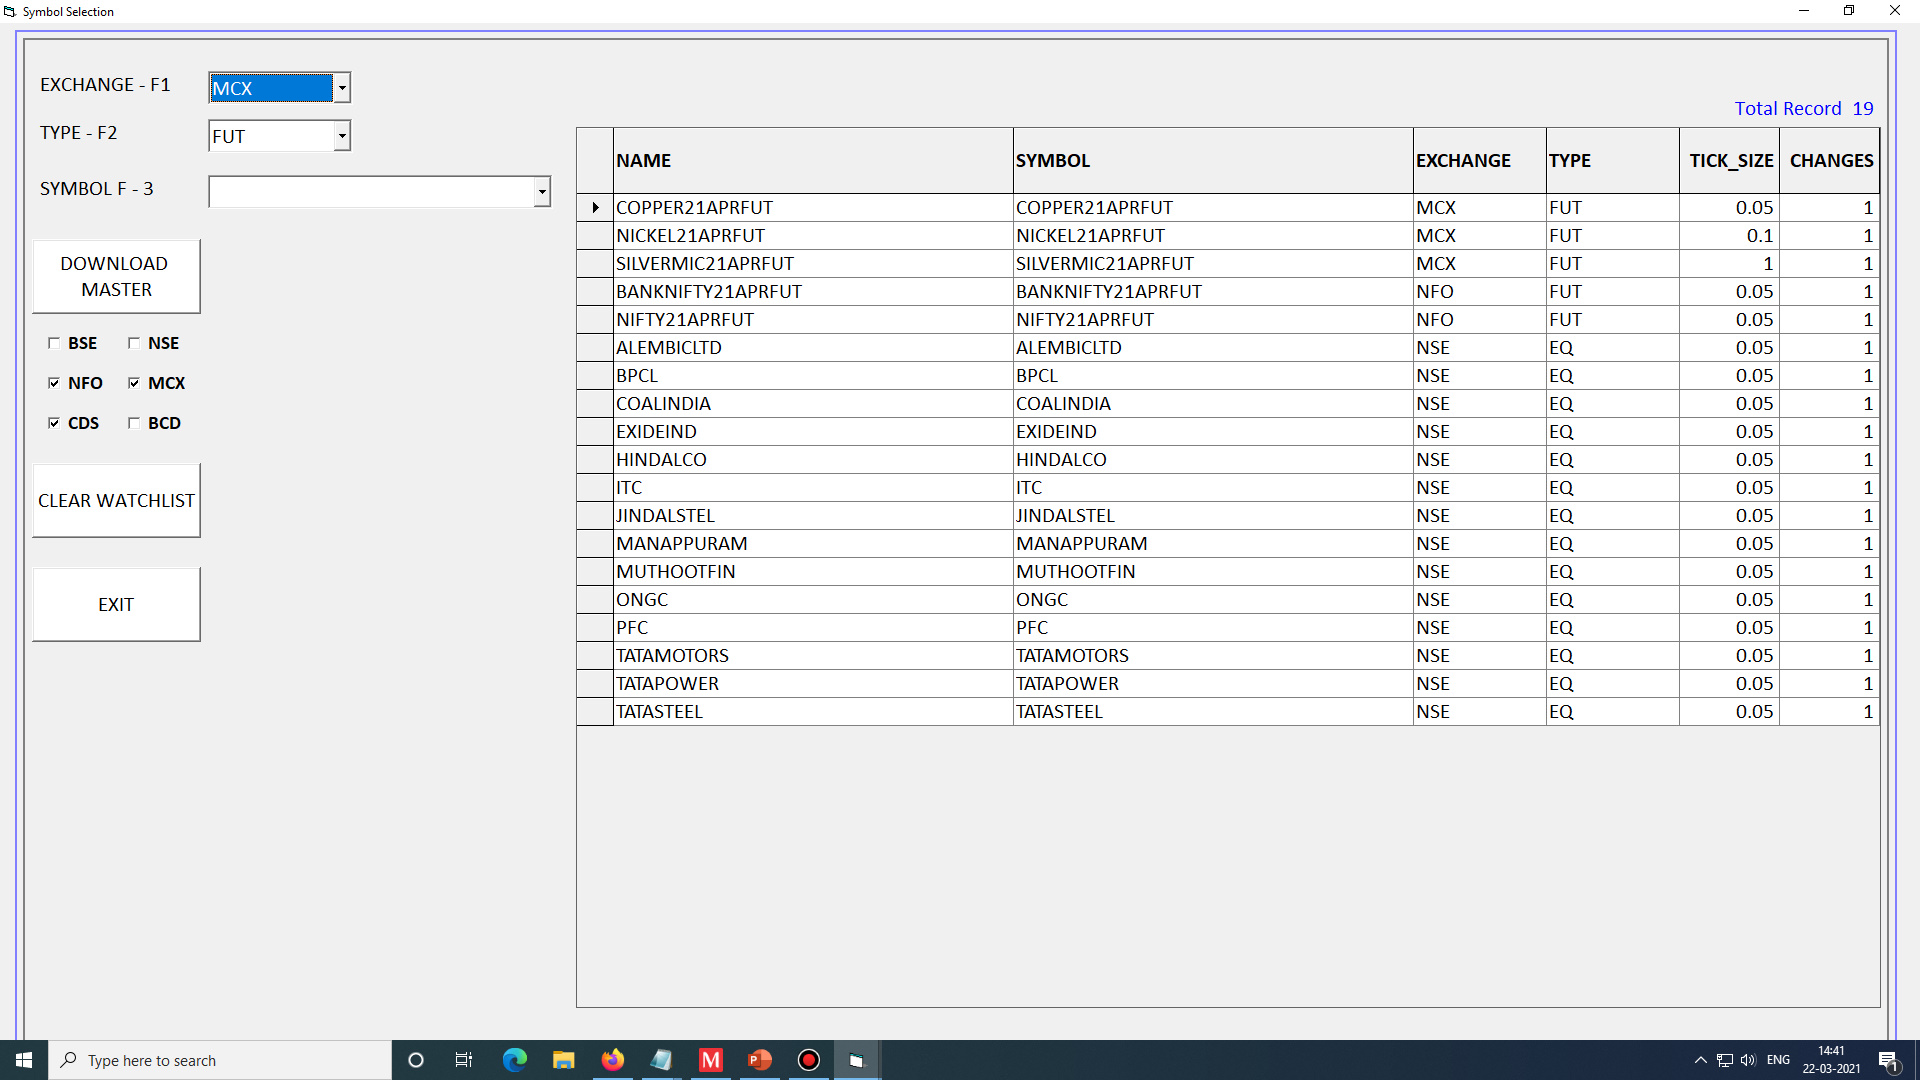
Task: Click the red M application taskbar icon
Action: (x=710, y=1060)
